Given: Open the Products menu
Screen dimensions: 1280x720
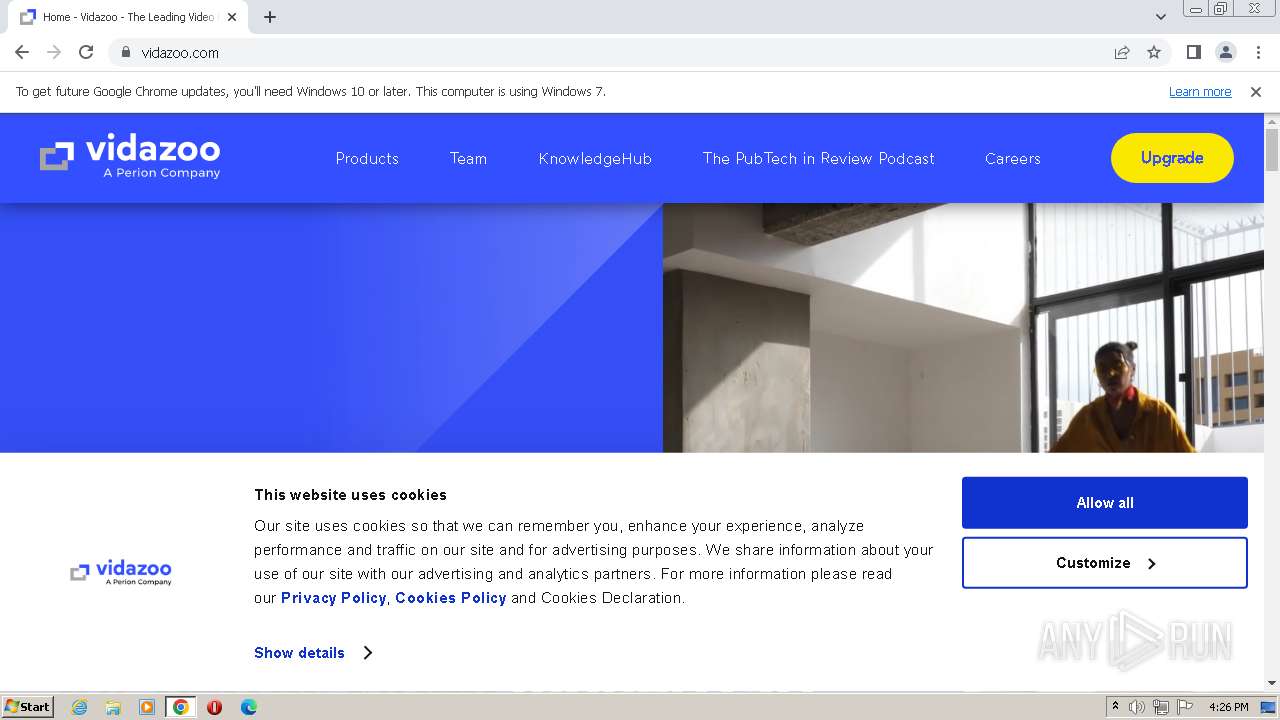Looking at the screenshot, I should (367, 158).
